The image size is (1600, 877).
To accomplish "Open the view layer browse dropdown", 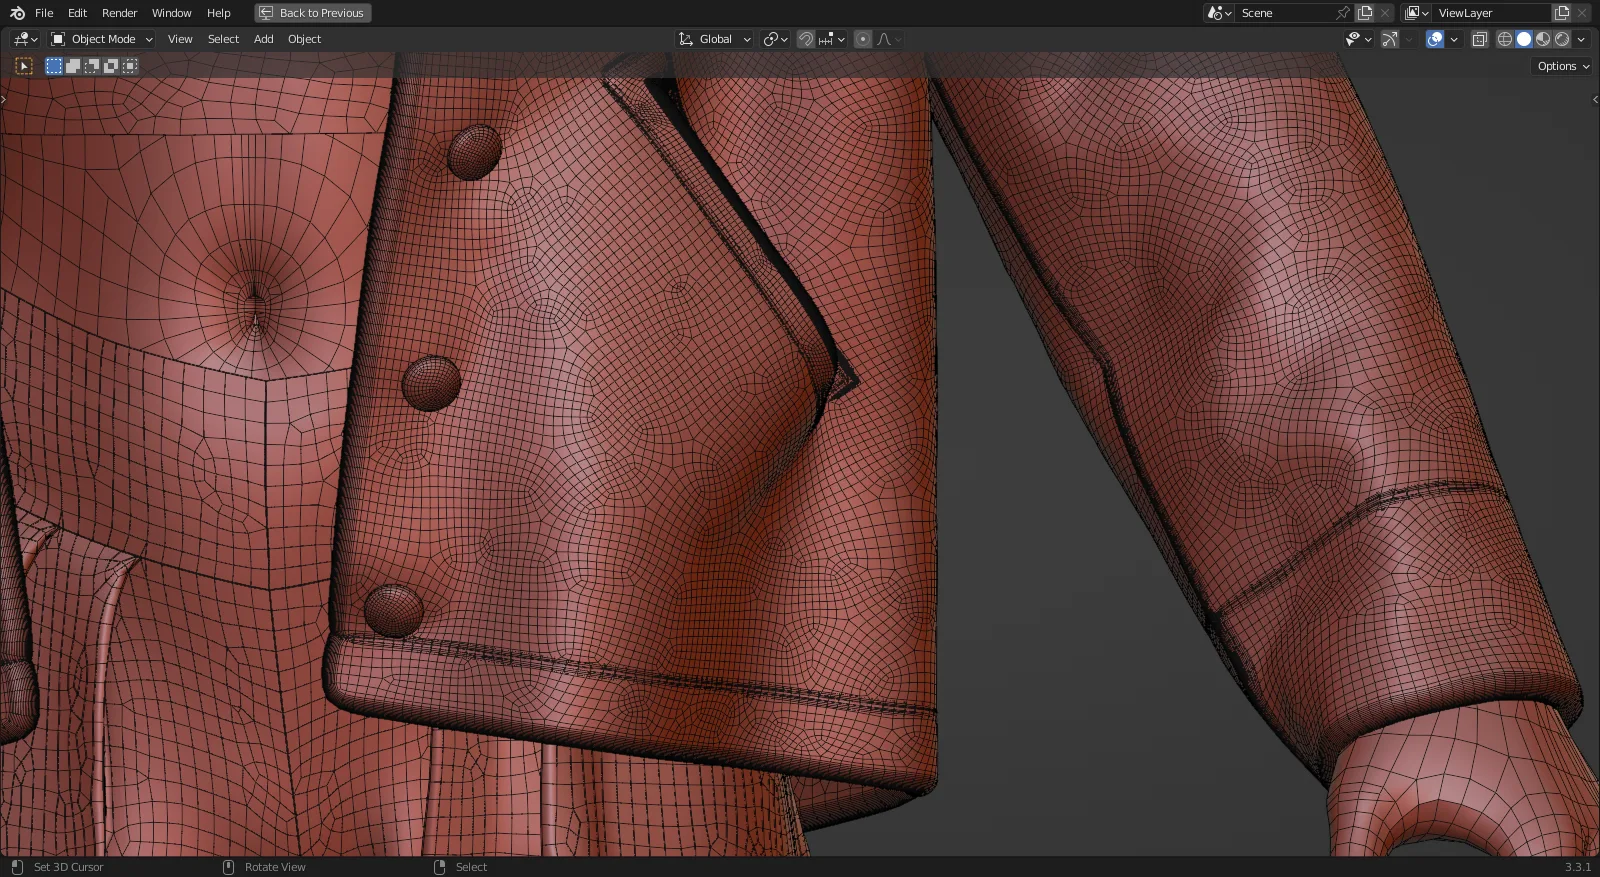I will [x=1416, y=13].
